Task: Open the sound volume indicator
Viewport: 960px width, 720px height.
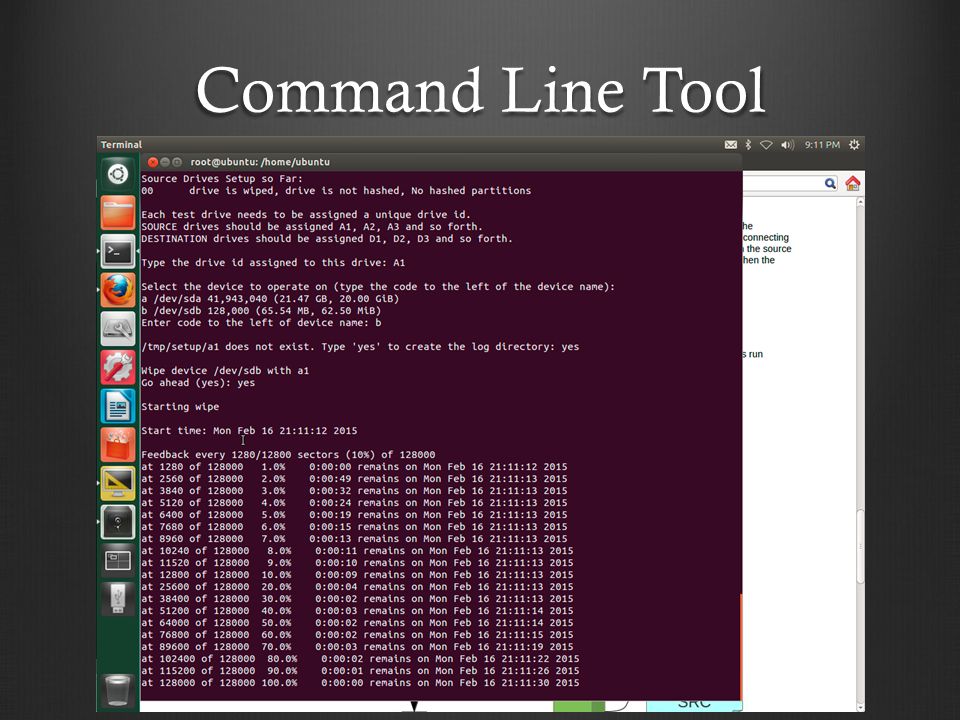Action: pyautogui.click(x=787, y=145)
